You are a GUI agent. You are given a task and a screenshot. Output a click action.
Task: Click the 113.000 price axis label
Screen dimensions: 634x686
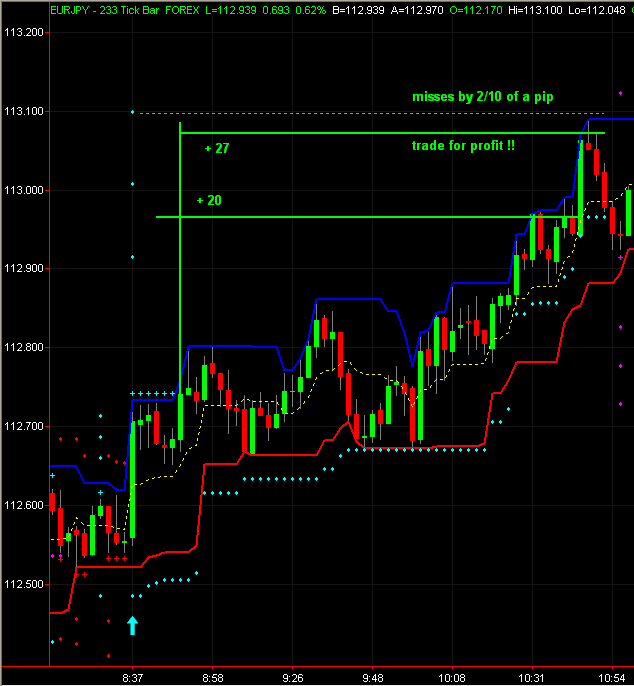[x=24, y=190]
